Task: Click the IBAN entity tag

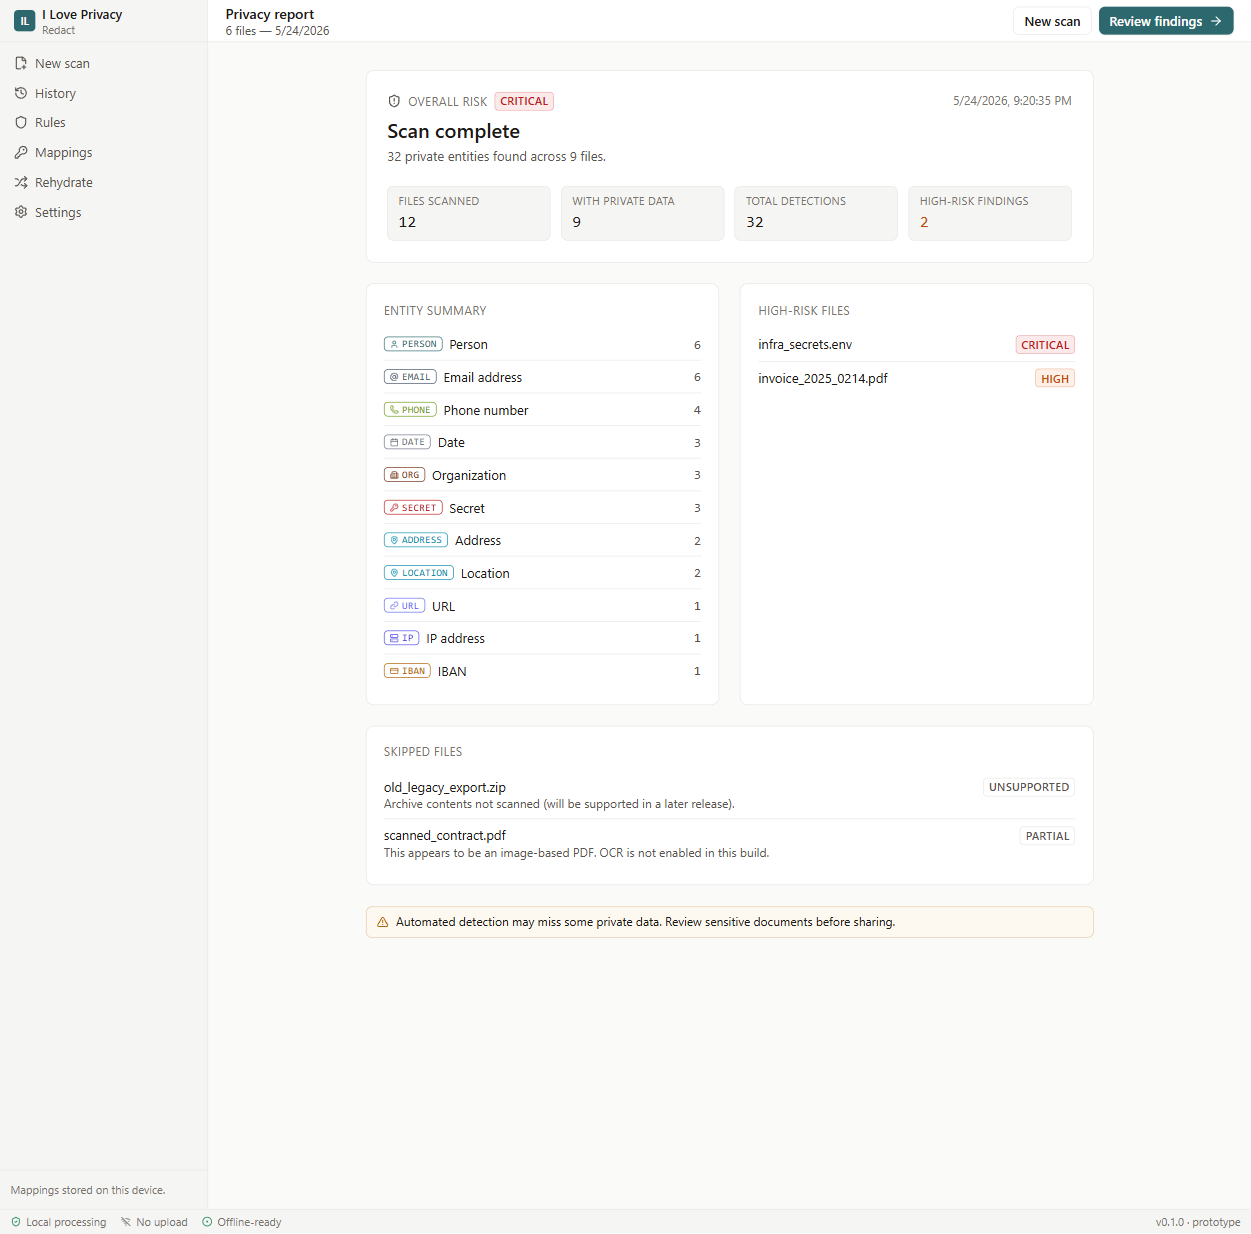Action: 407,671
